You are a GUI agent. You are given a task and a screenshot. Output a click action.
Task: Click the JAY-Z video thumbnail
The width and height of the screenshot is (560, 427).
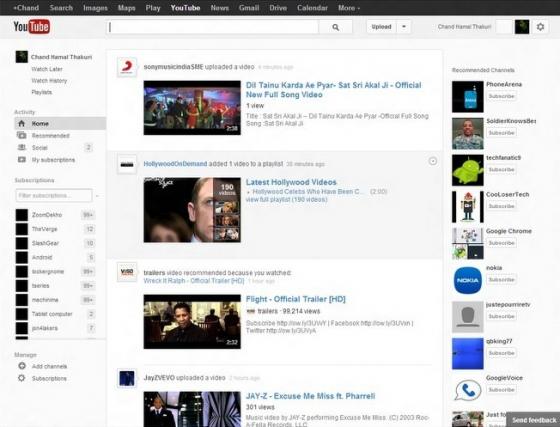click(x=192, y=409)
